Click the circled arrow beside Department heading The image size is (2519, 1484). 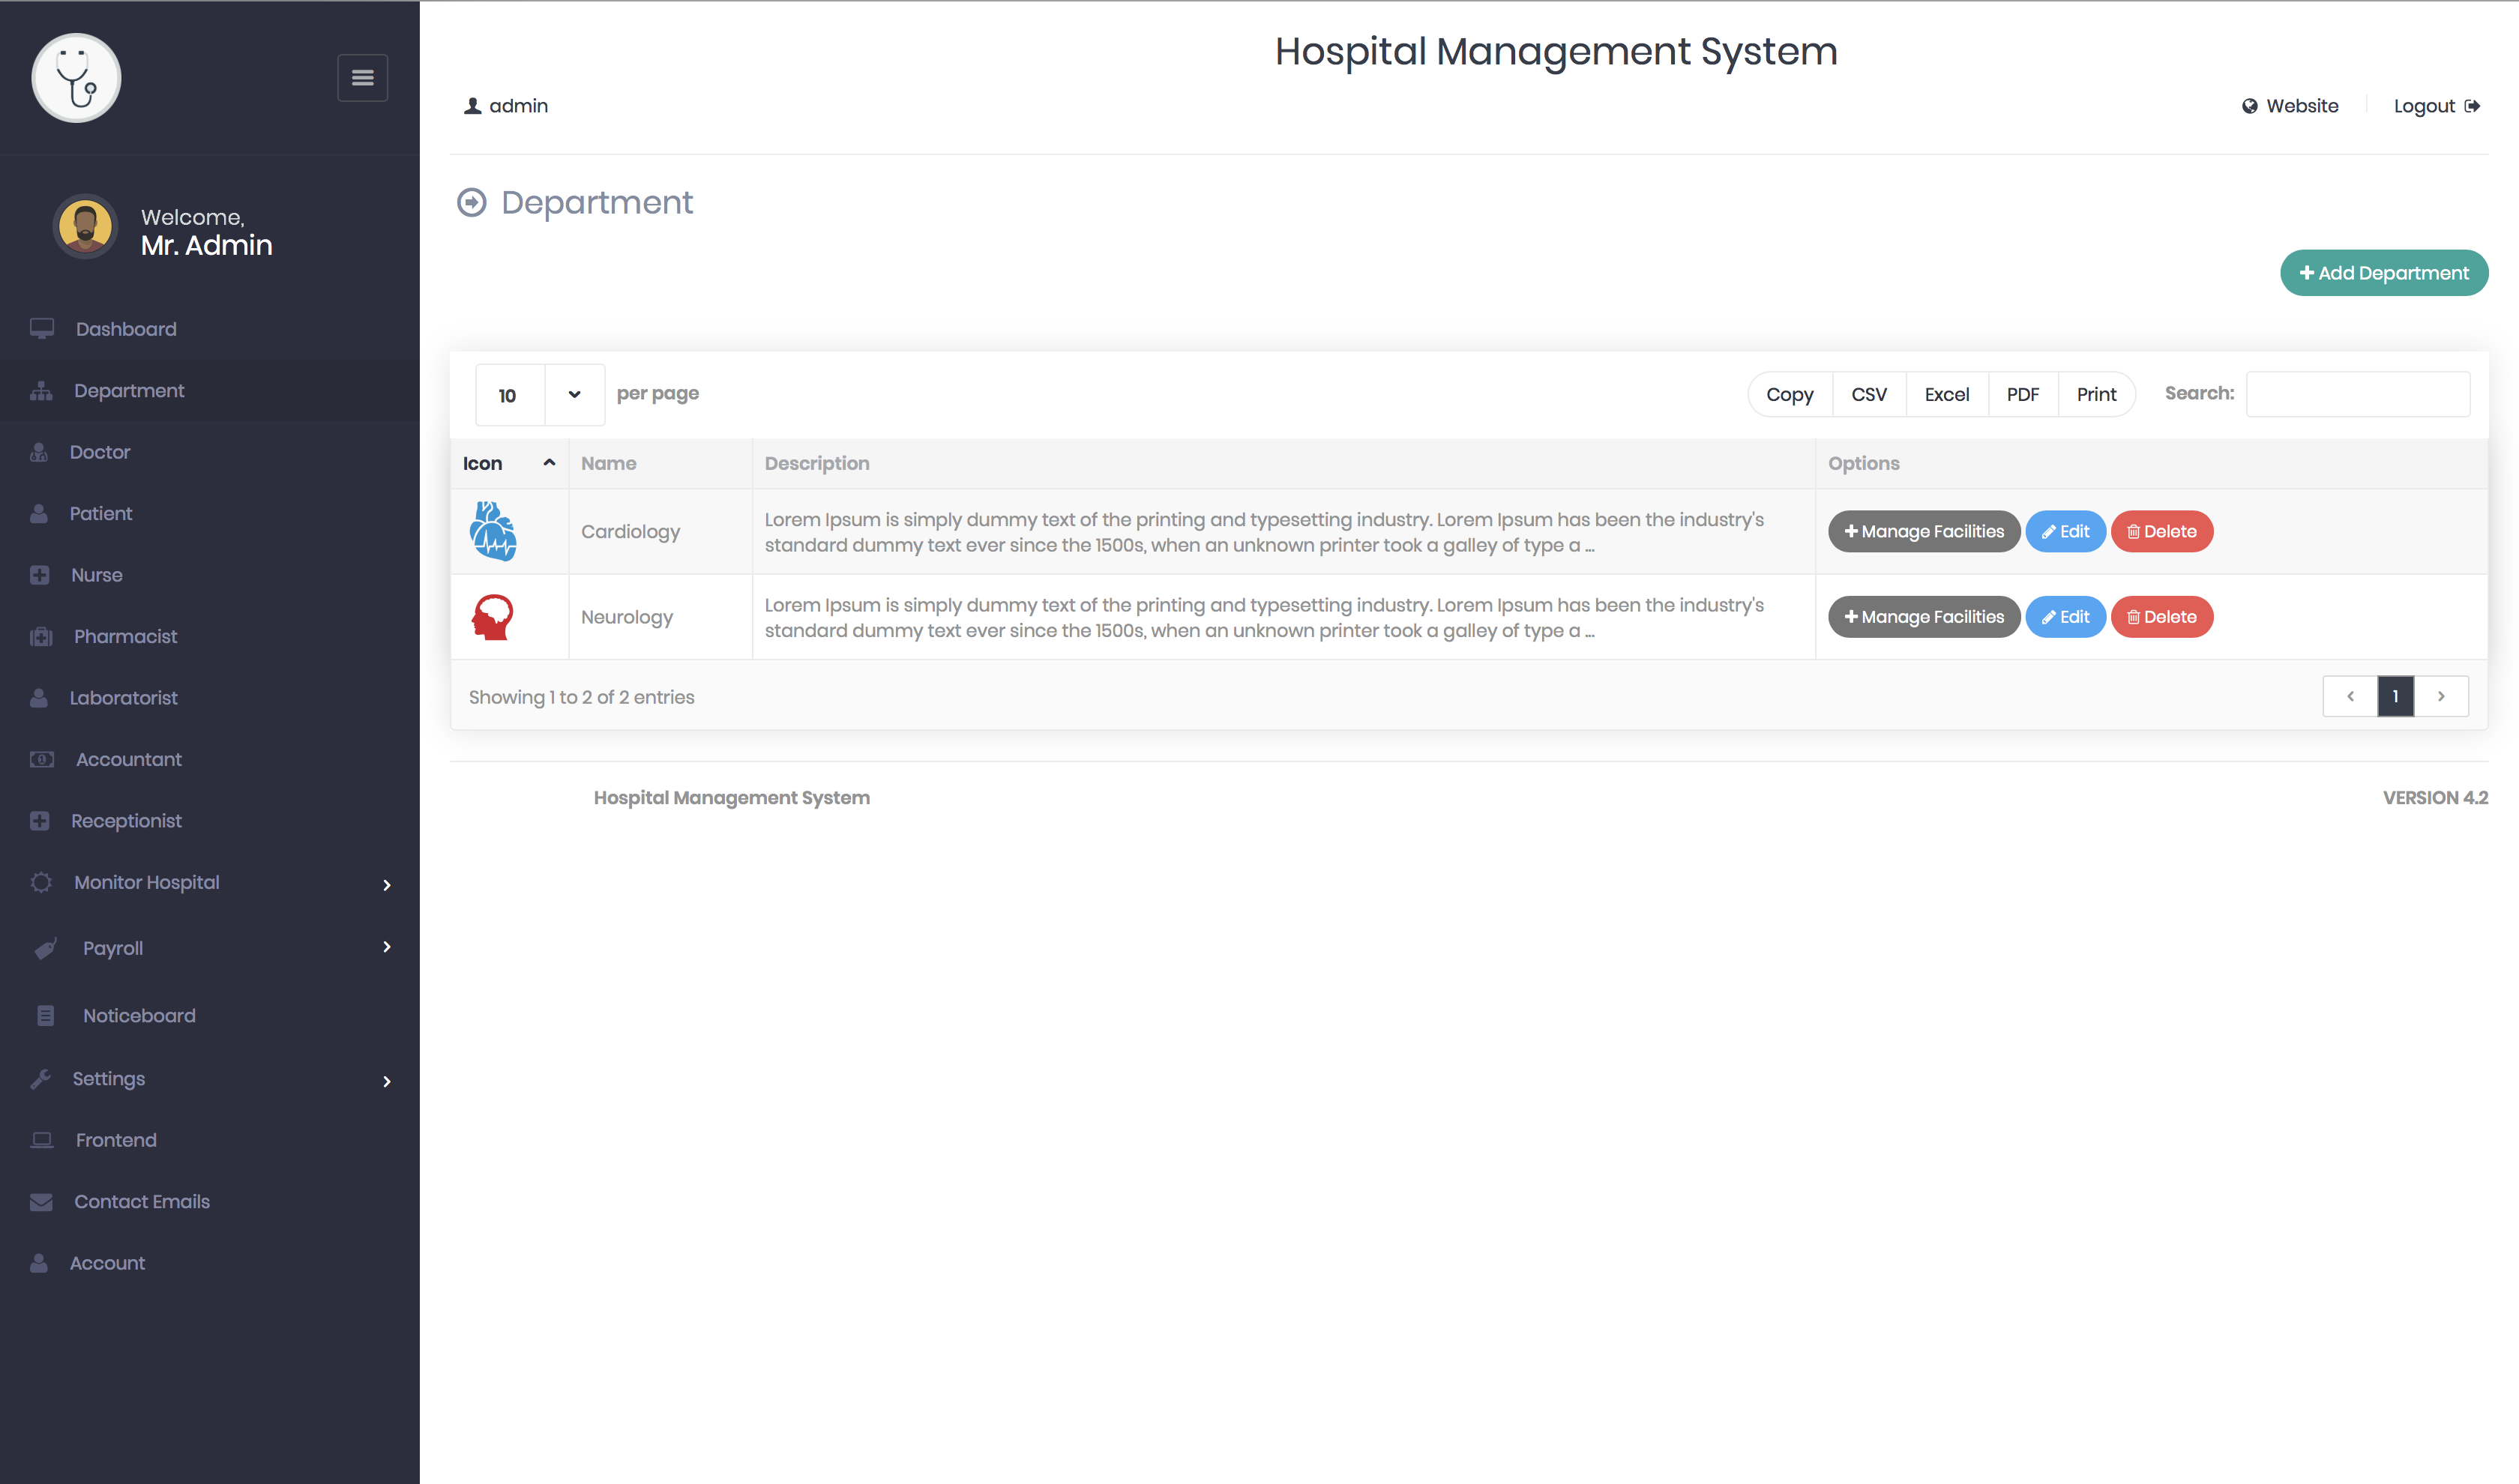point(471,203)
